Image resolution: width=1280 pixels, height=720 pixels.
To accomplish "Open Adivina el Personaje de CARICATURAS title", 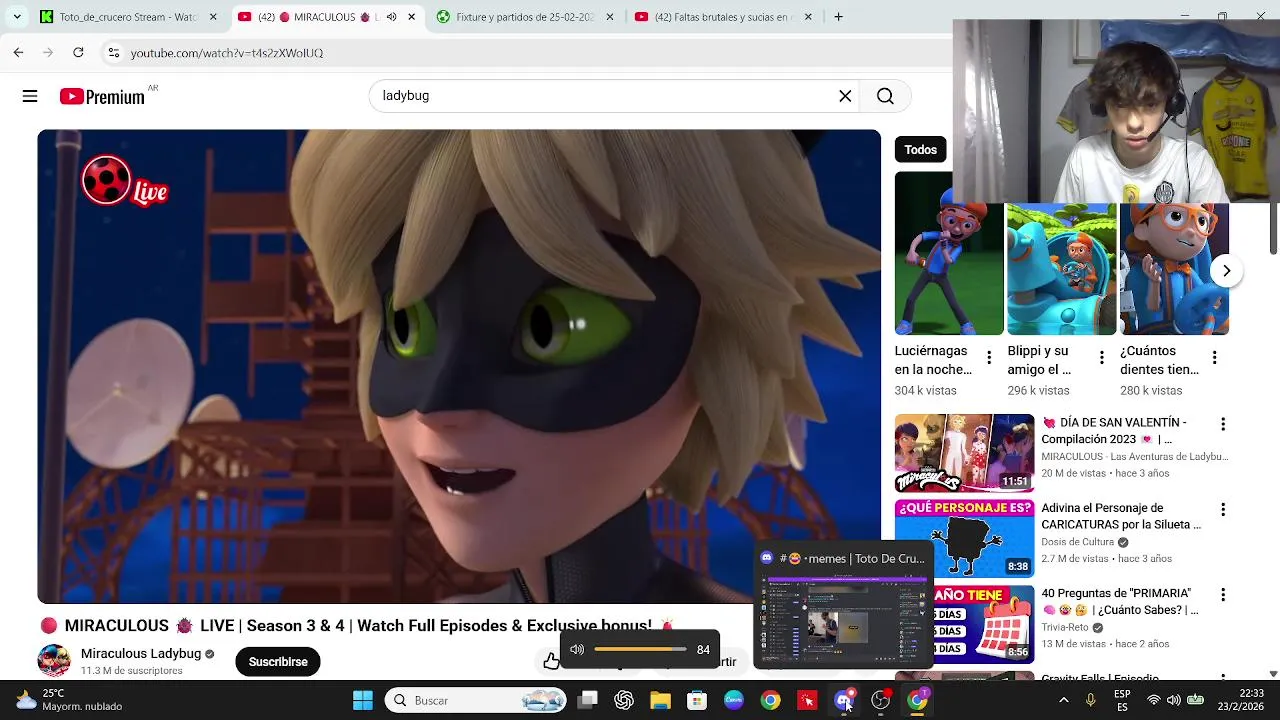I will (1121, 516).
